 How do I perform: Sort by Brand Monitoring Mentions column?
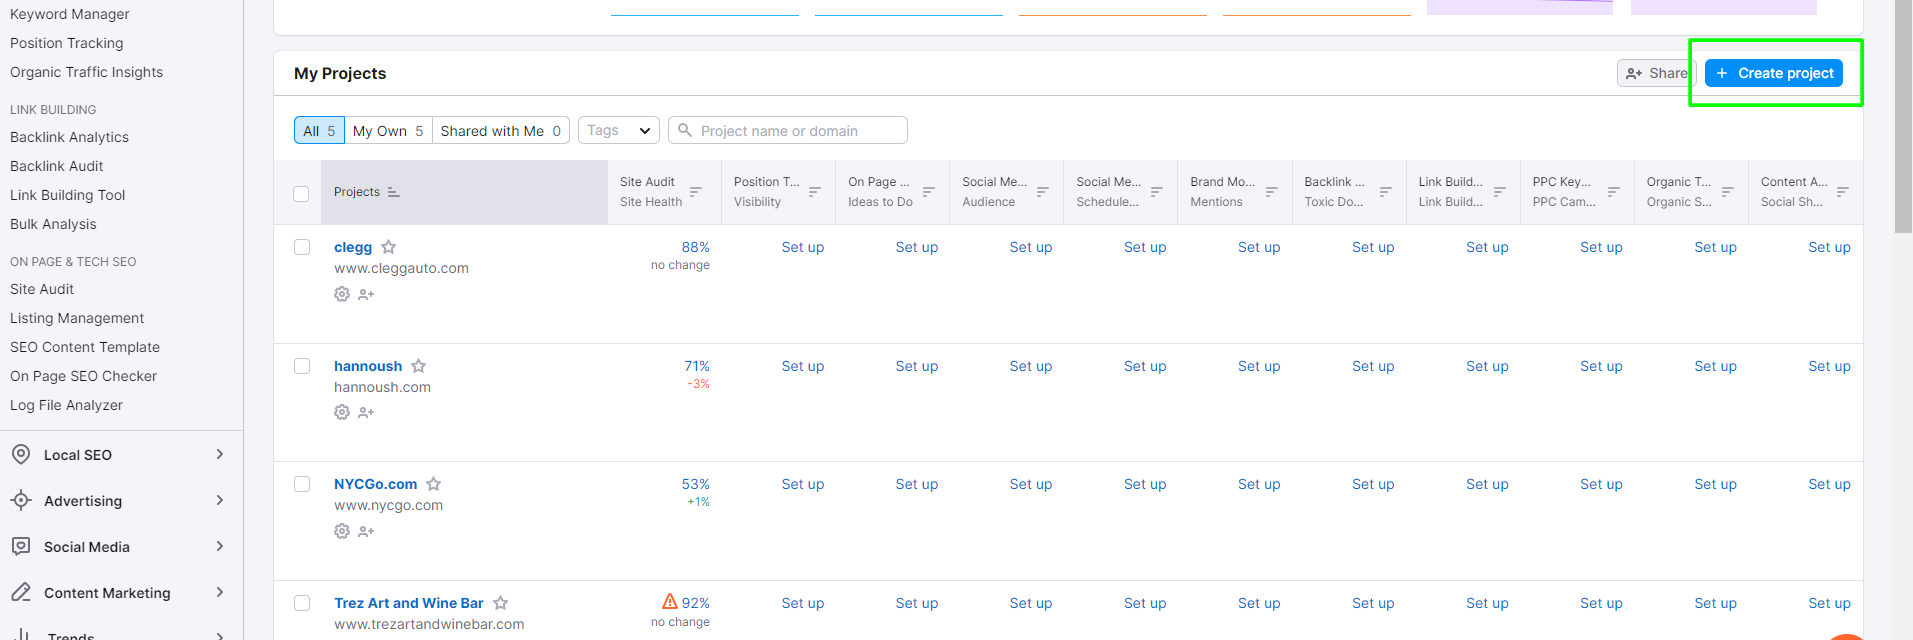[x=1272, y=192]
